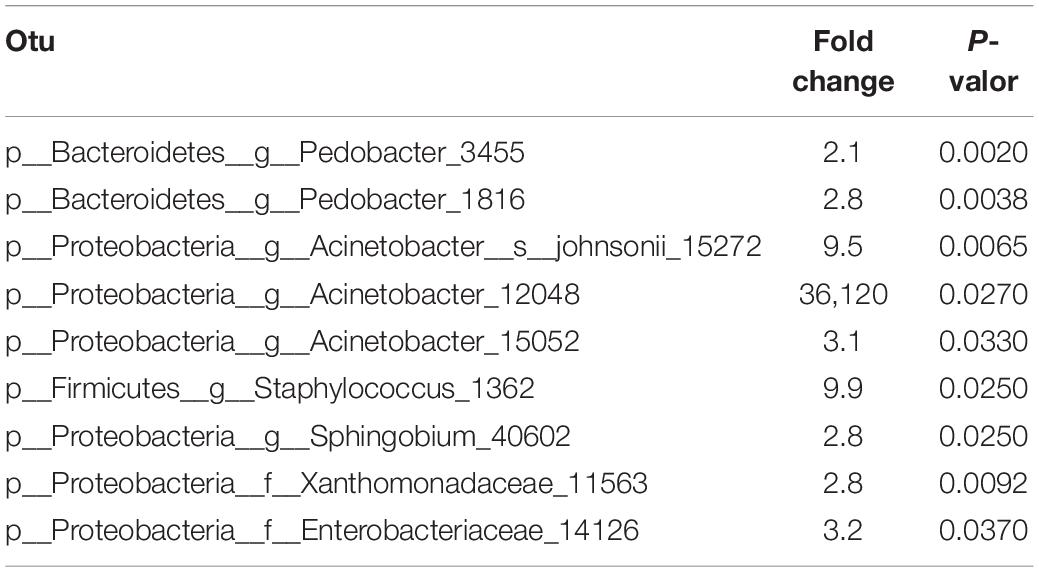Select the P-value 0.0020 cell
Image resolution: width=1039 pixels, height=572 pixels.
point(983,153)
